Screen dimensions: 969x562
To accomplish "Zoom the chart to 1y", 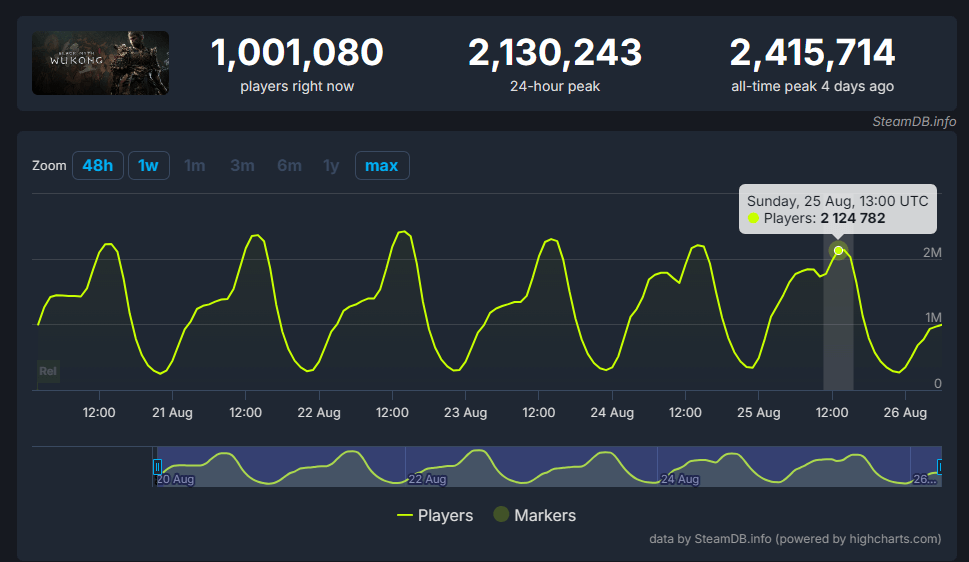I will (x=331, y=166).
